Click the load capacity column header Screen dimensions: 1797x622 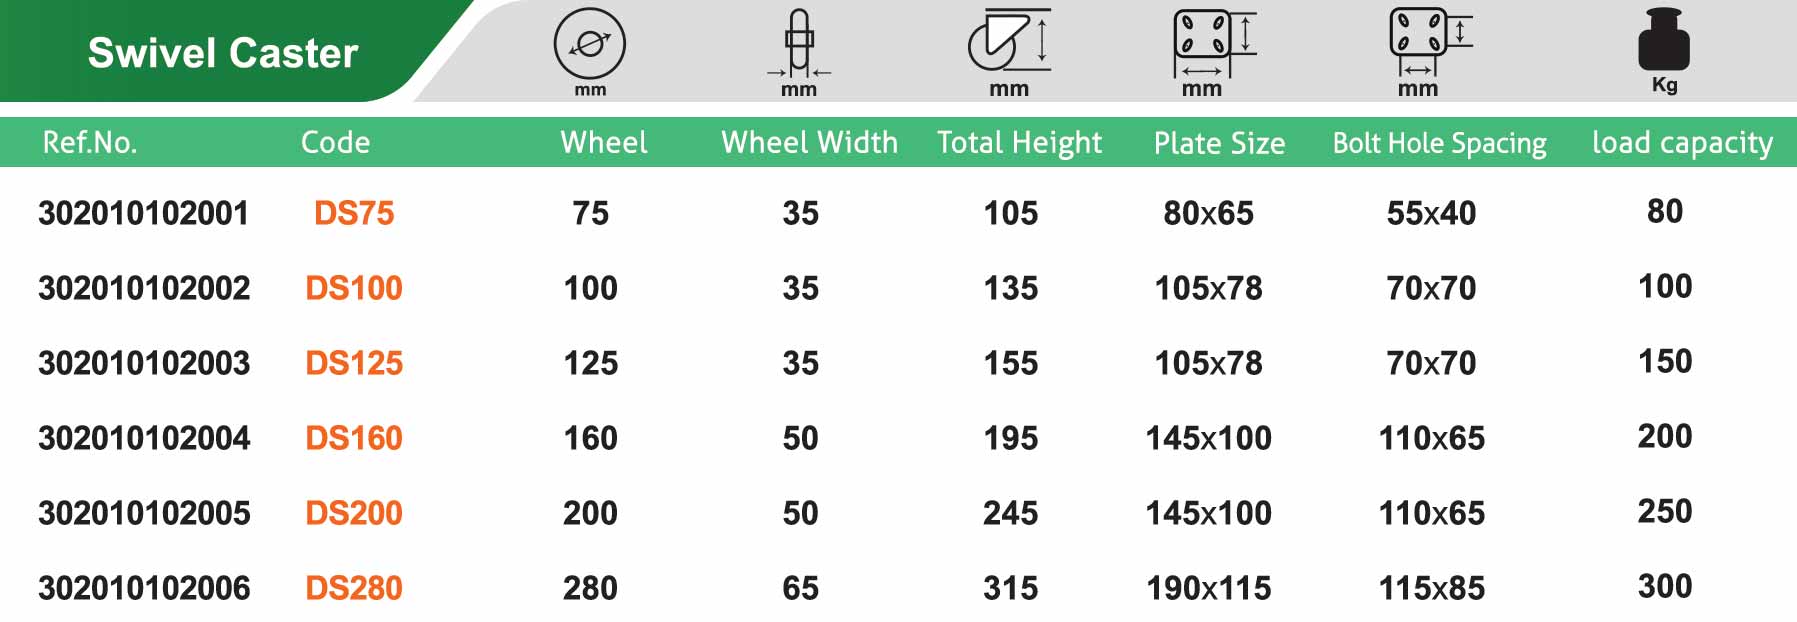click(x=1682, y=143)
